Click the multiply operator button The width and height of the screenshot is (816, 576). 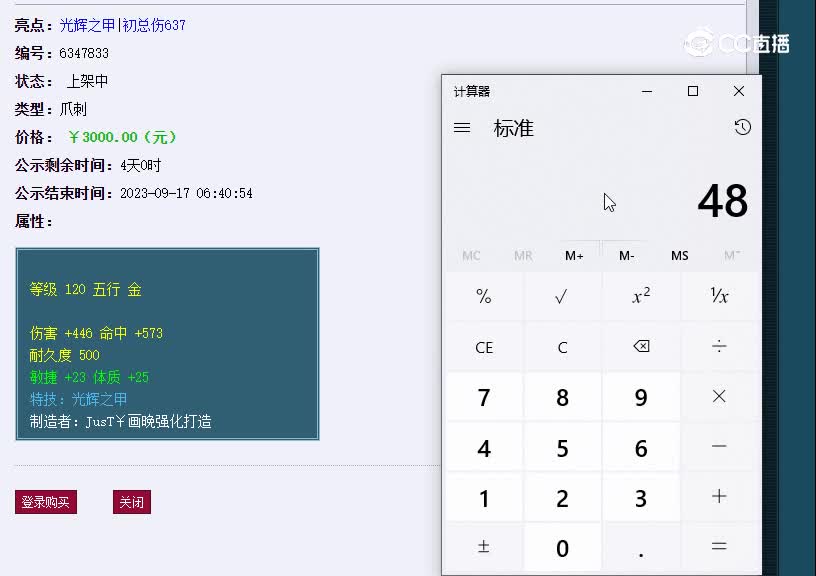pos(719,397)
